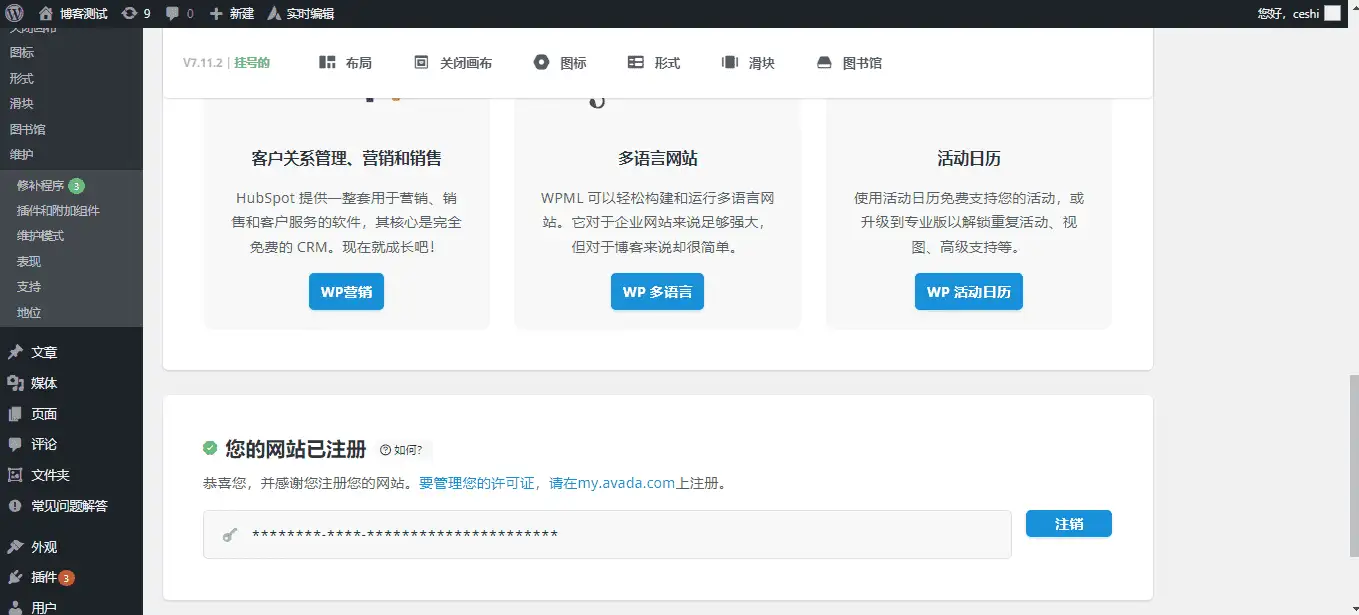This screenshot has height=615, width=1359.
Task: Switch to the 布局 tab
Action: point(345,63)
